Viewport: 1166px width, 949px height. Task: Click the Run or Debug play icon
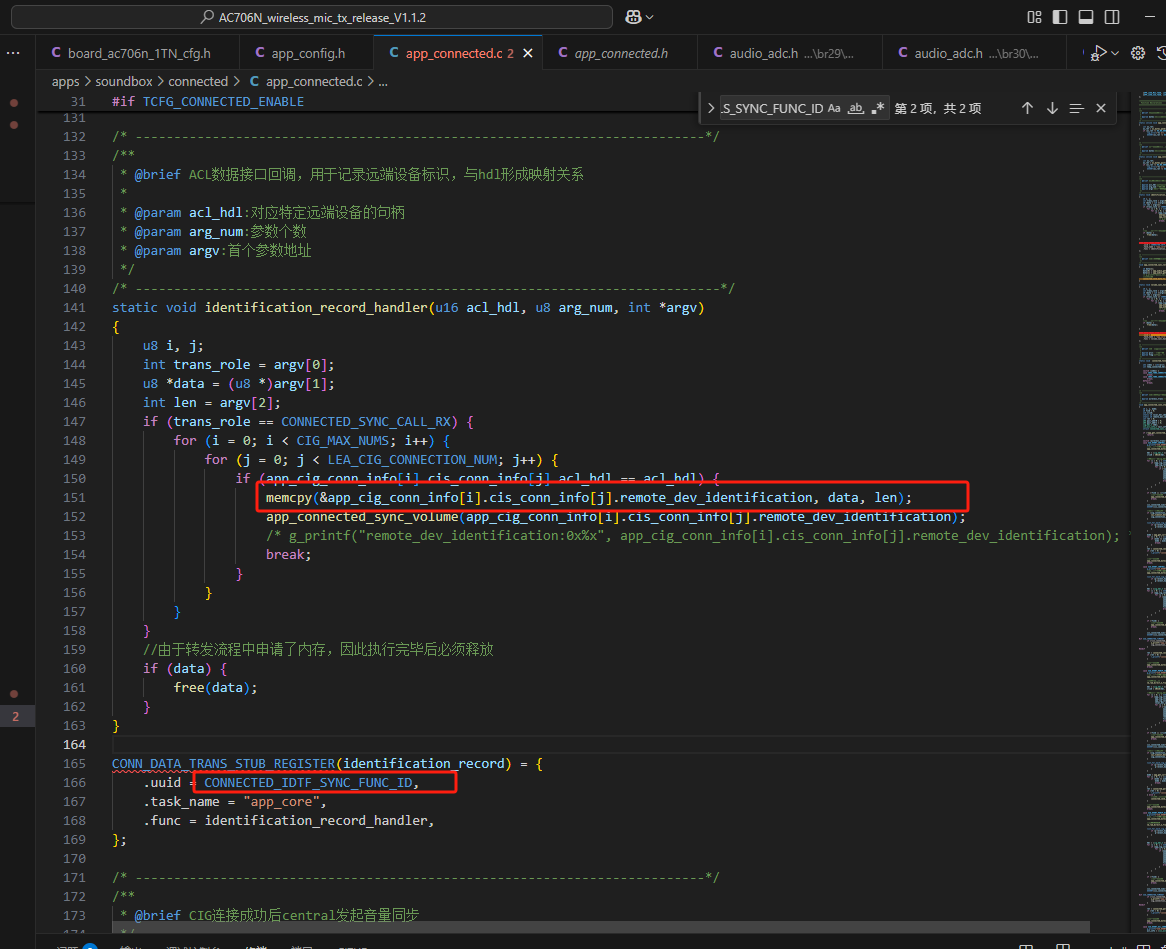[1098, 53]
